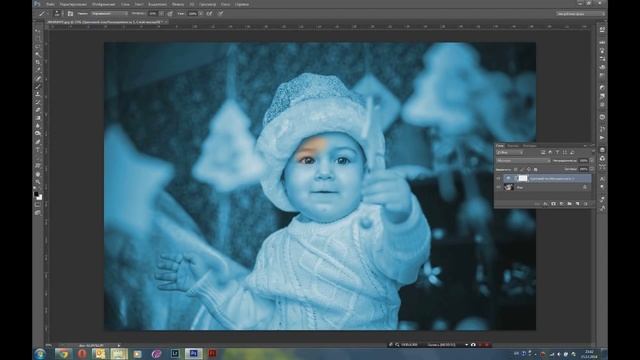
Task: Open the layer filter kind dropdown
Action: coord(510,153)
